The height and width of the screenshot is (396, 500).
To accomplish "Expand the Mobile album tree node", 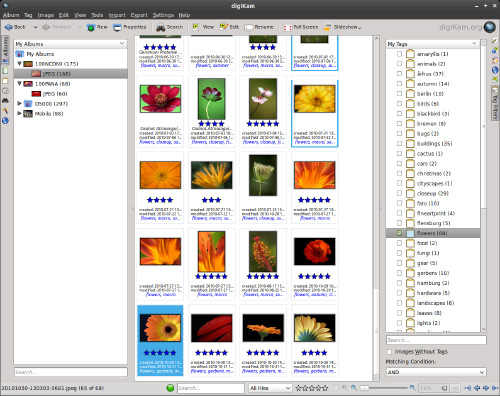I will point(19,113).
